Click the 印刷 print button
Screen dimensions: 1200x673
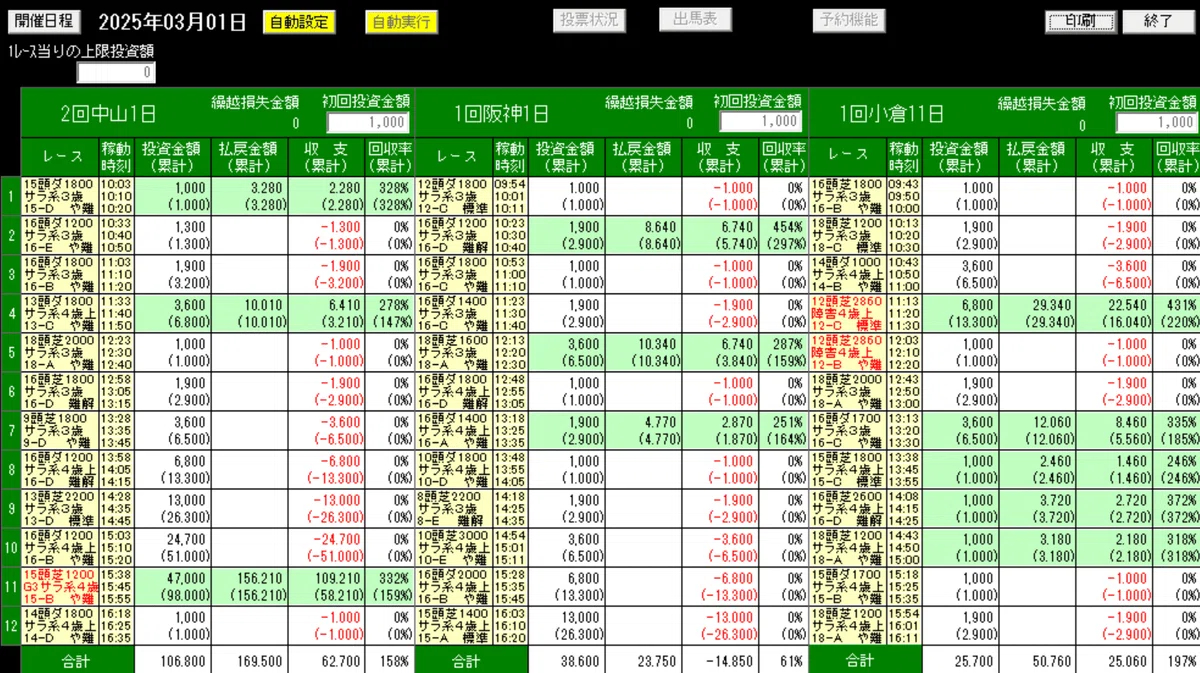[1080, 21]
